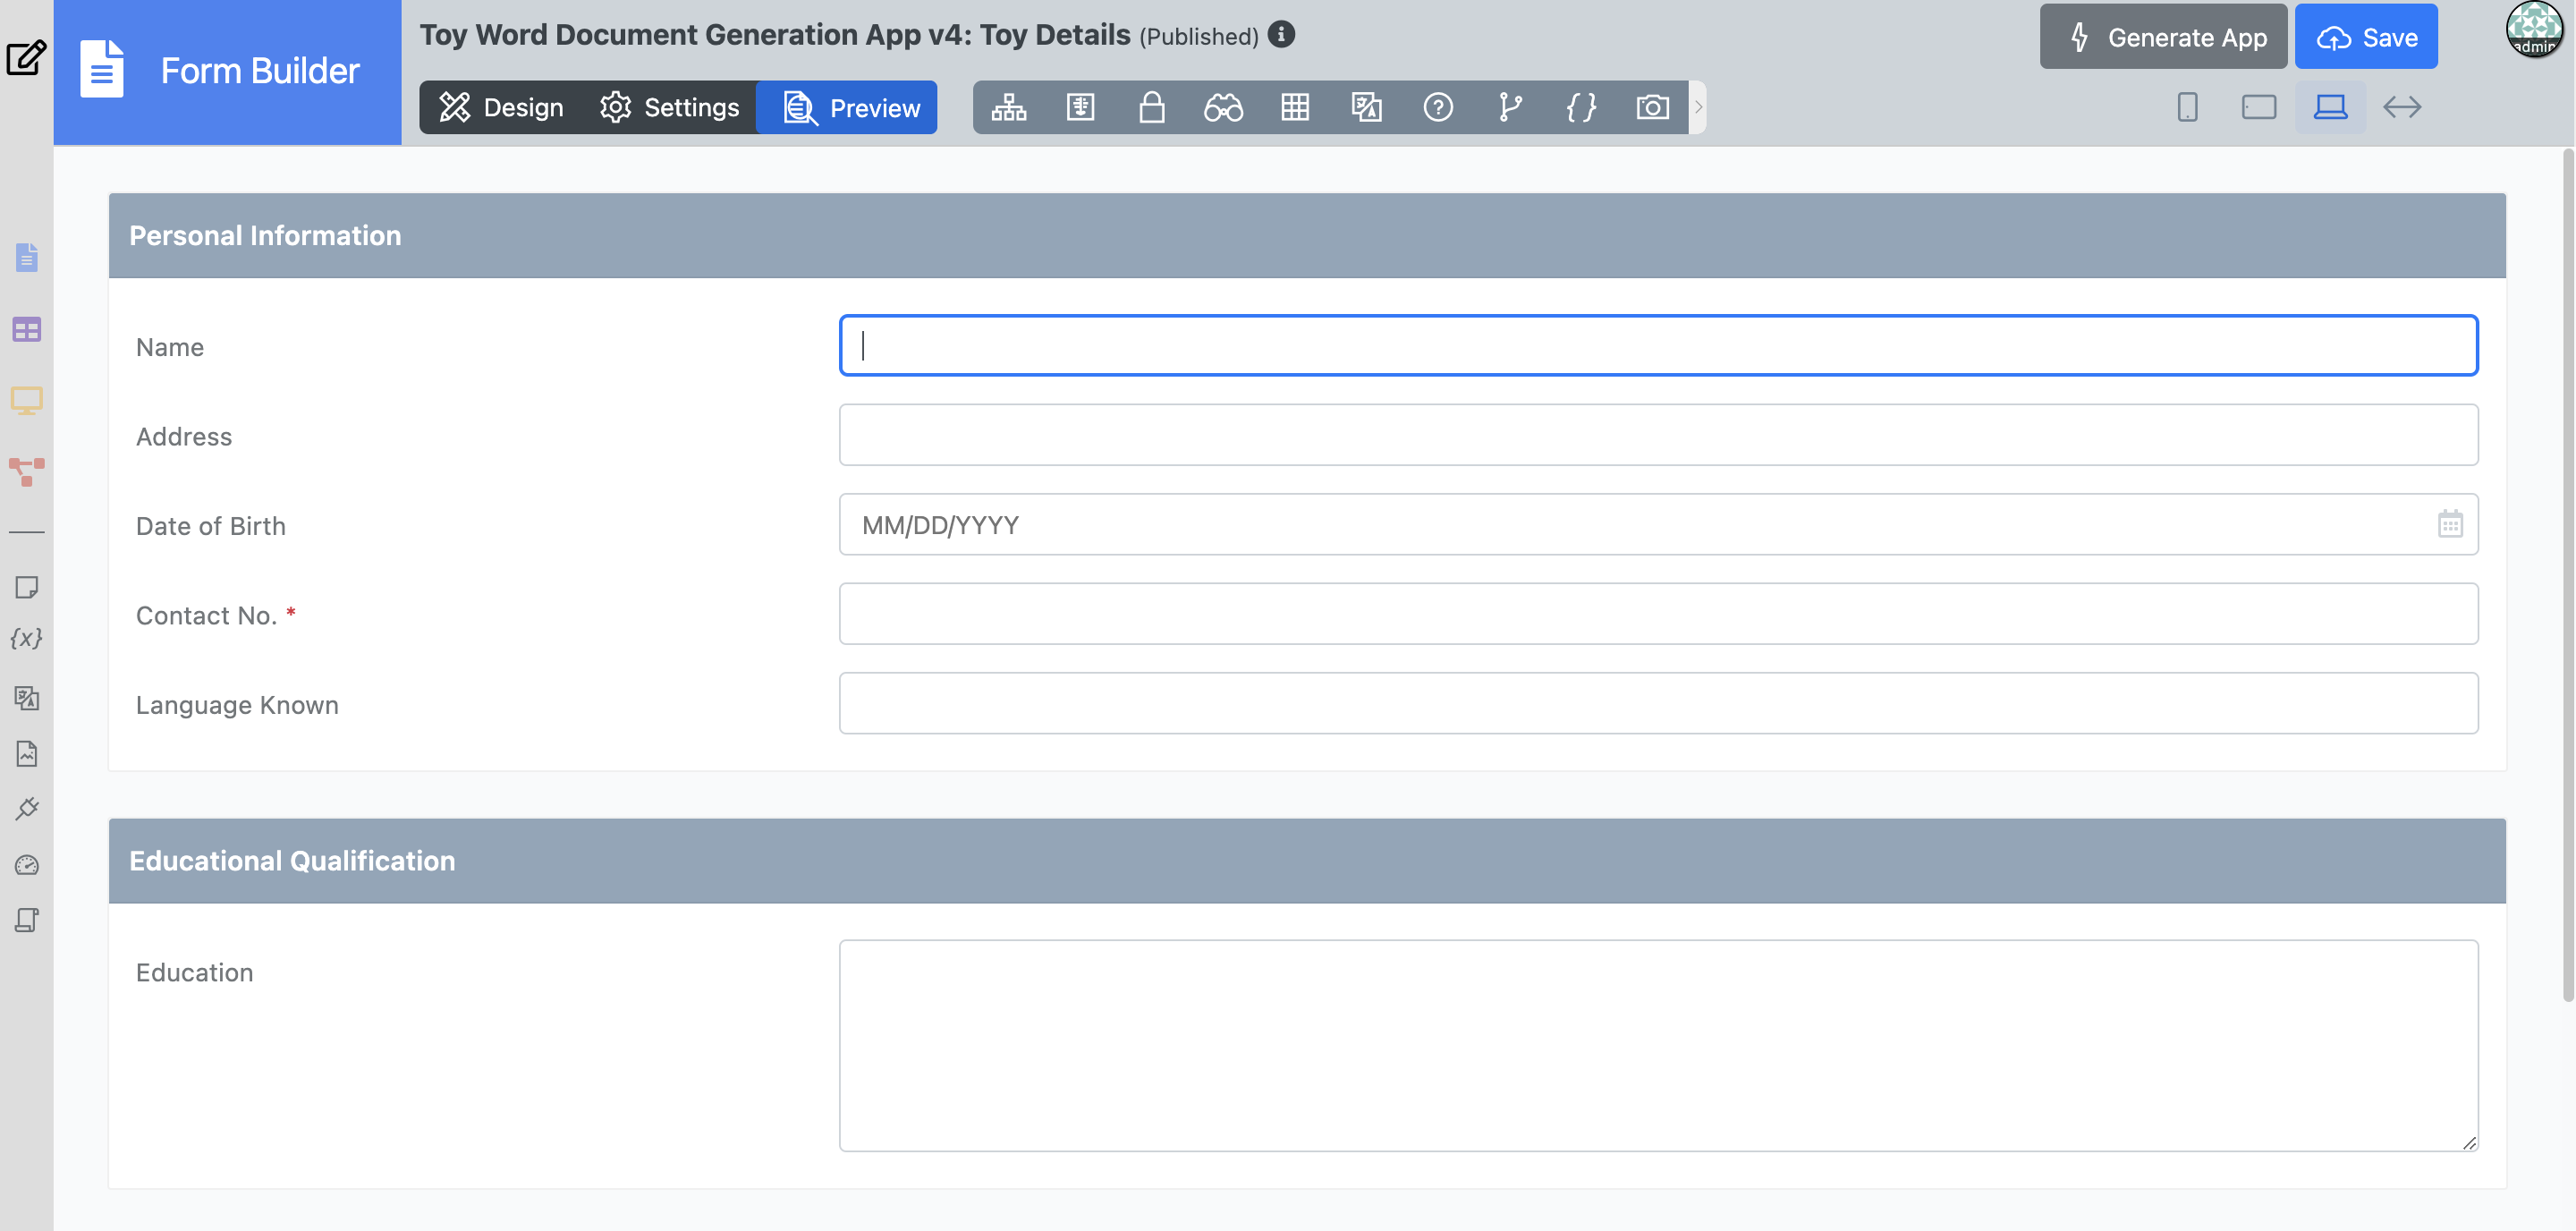Click the sitemap hierarchy toolbar icon
This screenshot has width=2576, height=1231.
pyautogui.click(x=1008, y=107)
